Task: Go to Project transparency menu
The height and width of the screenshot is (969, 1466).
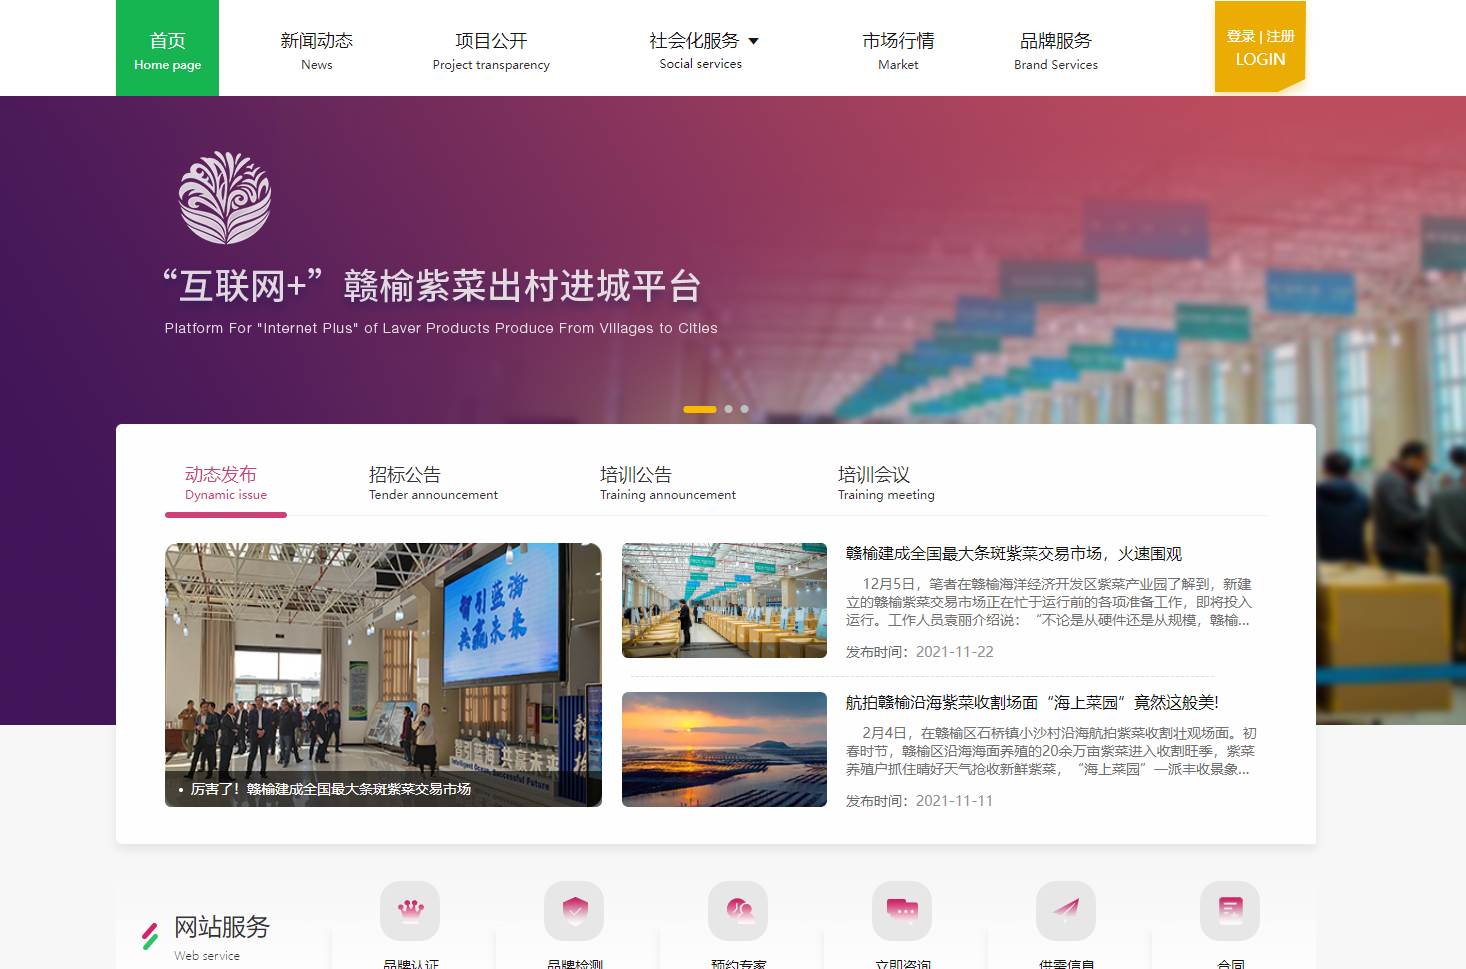Action: pos(491,50)
